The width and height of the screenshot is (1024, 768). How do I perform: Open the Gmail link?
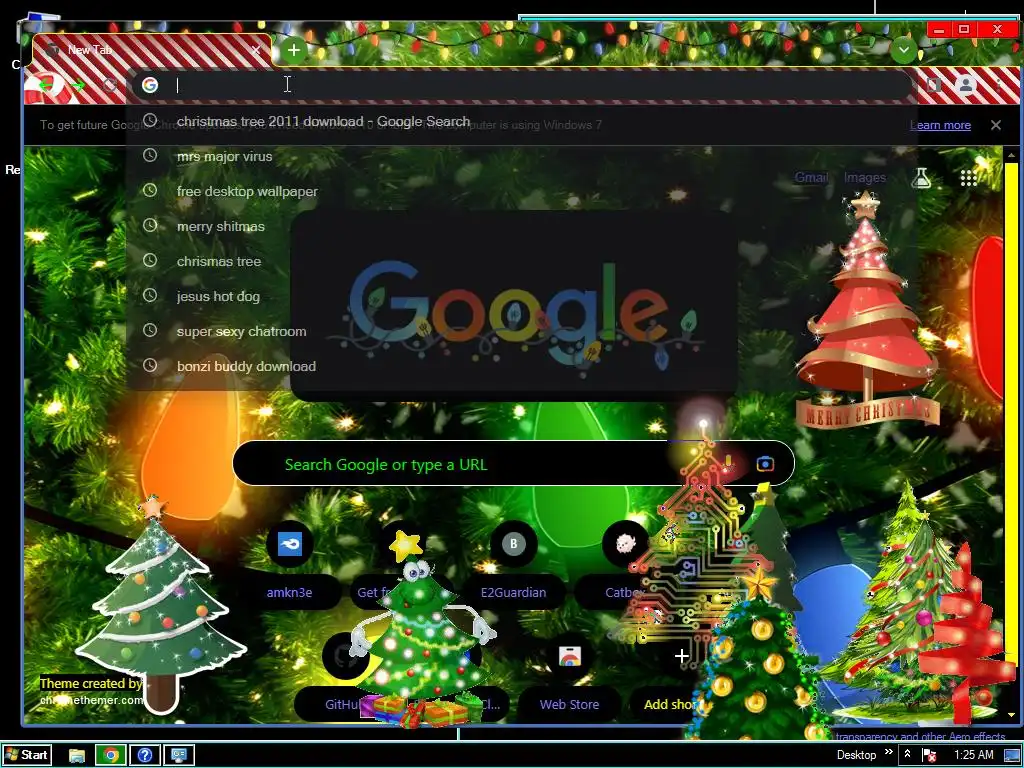coord(811,177)
